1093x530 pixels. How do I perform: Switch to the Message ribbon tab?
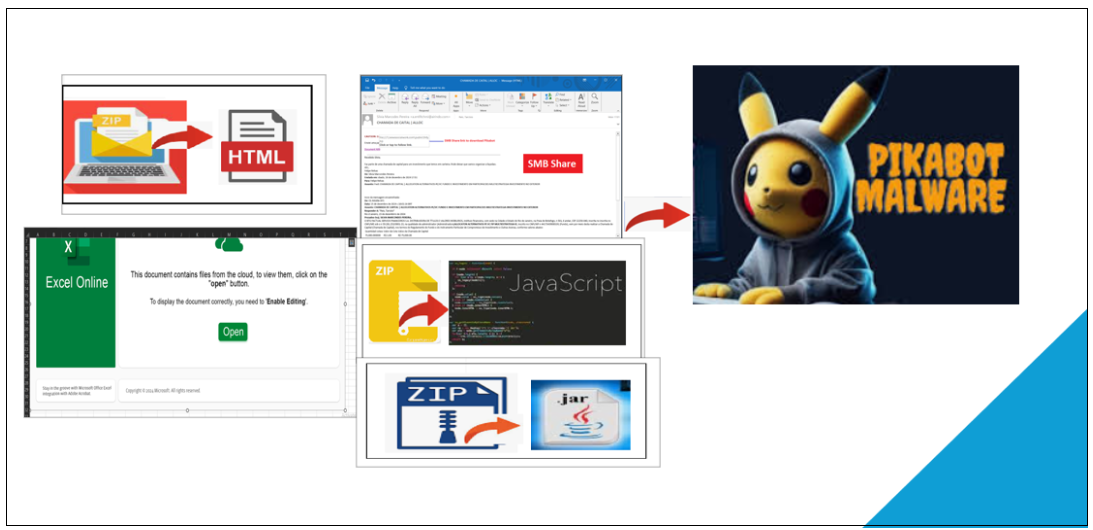pyautogui.click(x=384, y=88)
